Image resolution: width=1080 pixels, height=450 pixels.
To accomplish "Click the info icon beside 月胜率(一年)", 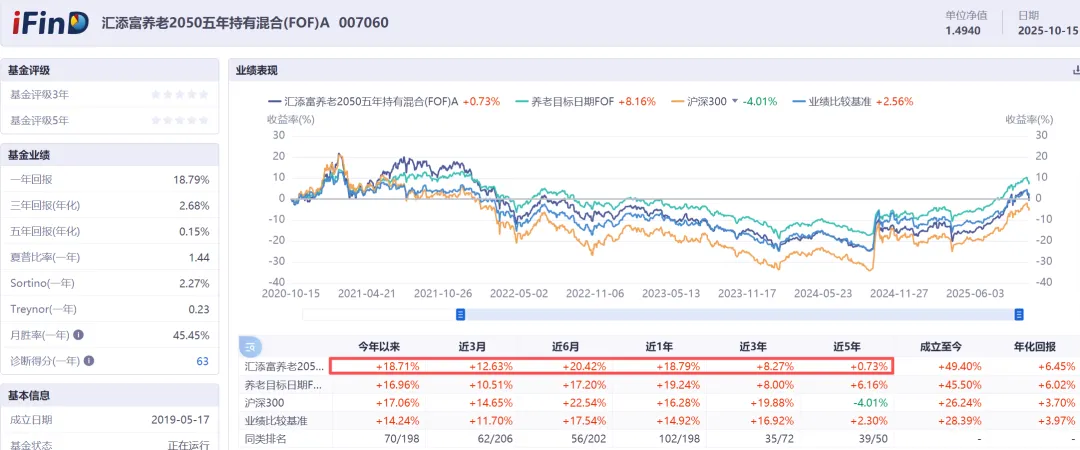I will (78, 336).
